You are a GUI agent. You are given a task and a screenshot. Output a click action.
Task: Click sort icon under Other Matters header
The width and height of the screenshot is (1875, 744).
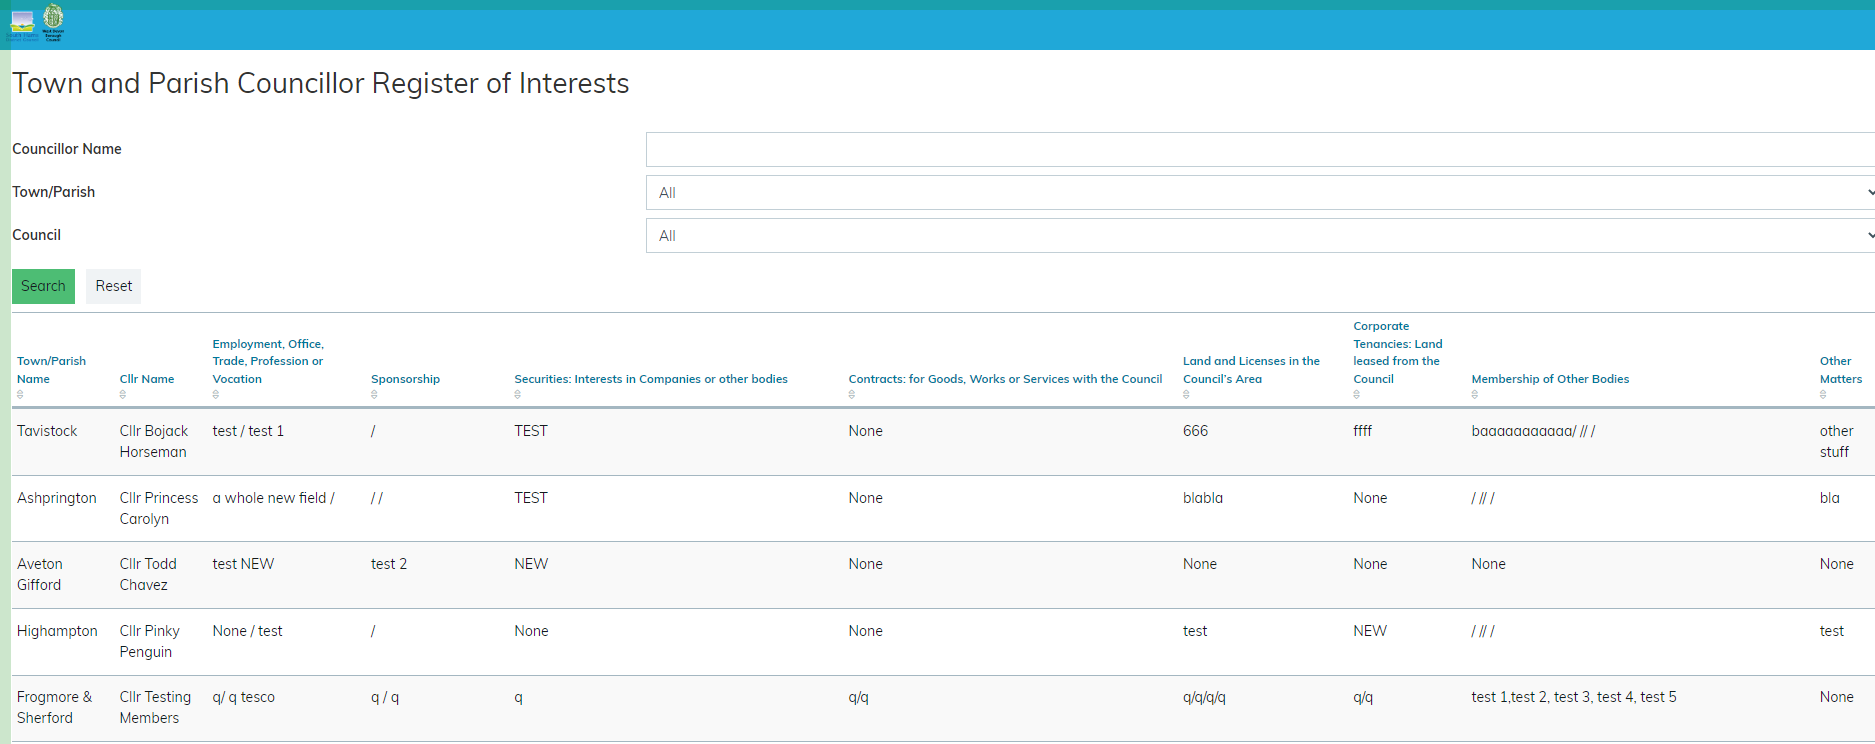click(x=1823, y=395)
